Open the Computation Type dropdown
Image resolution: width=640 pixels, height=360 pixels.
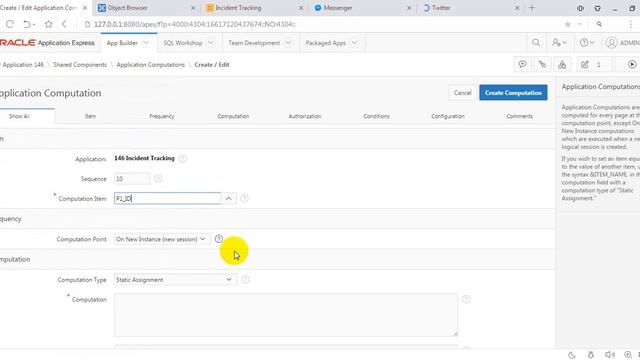(x=175, y=280)
